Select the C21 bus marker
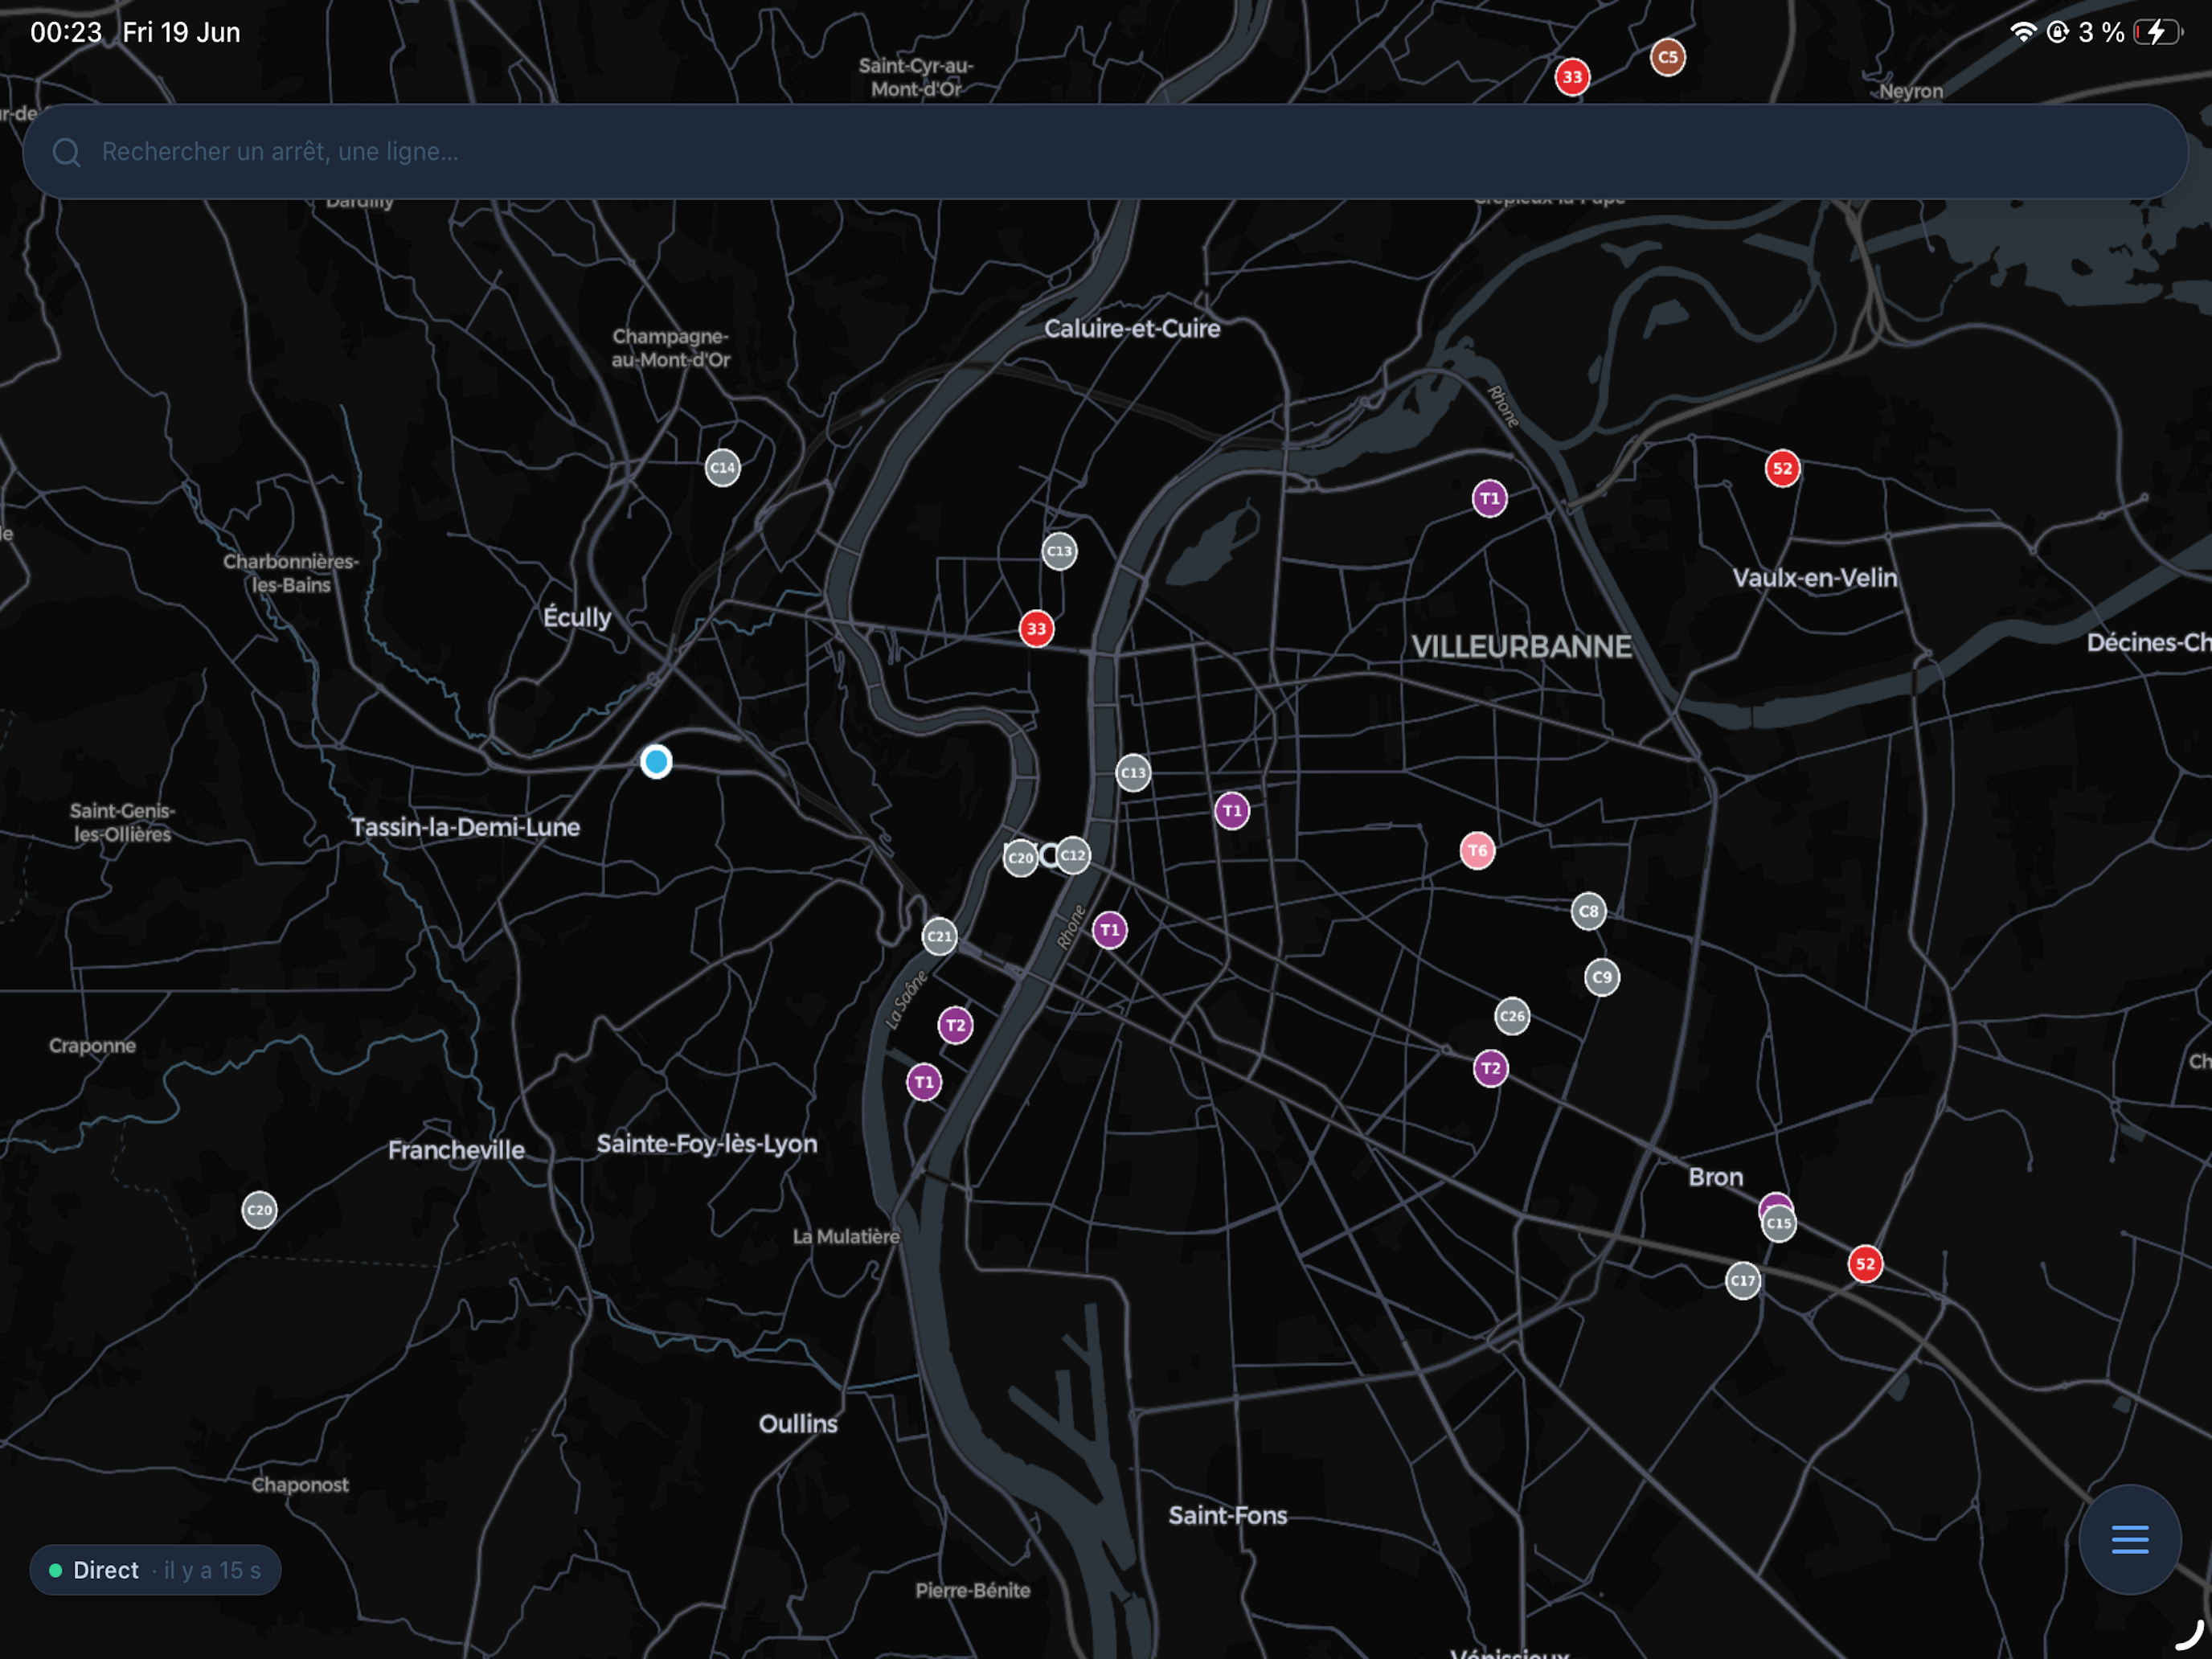The width and height of the screenshot is (2212, 1659). coord(939,936)
